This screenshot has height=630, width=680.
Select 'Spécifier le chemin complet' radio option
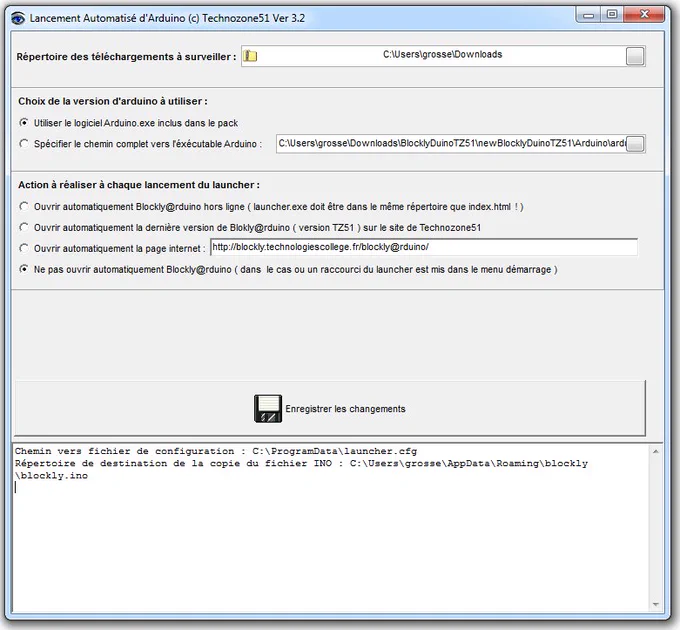tap(141, 144)
